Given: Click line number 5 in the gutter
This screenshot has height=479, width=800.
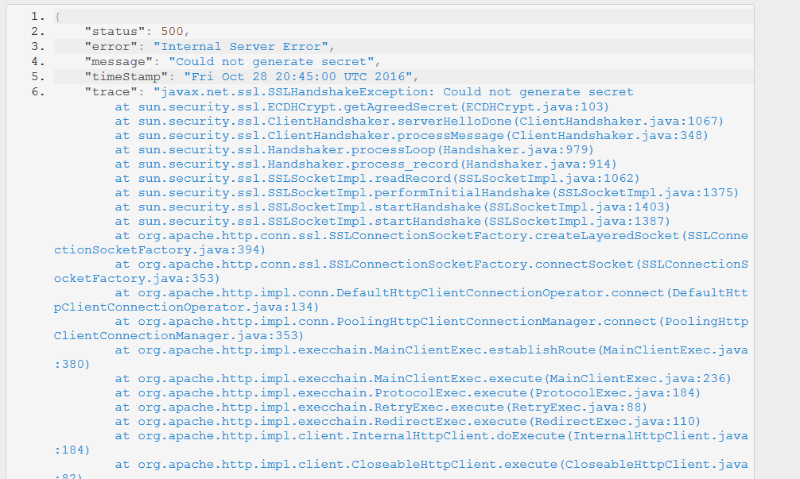Looking at the screenshot, I should (x=38, y=77).
